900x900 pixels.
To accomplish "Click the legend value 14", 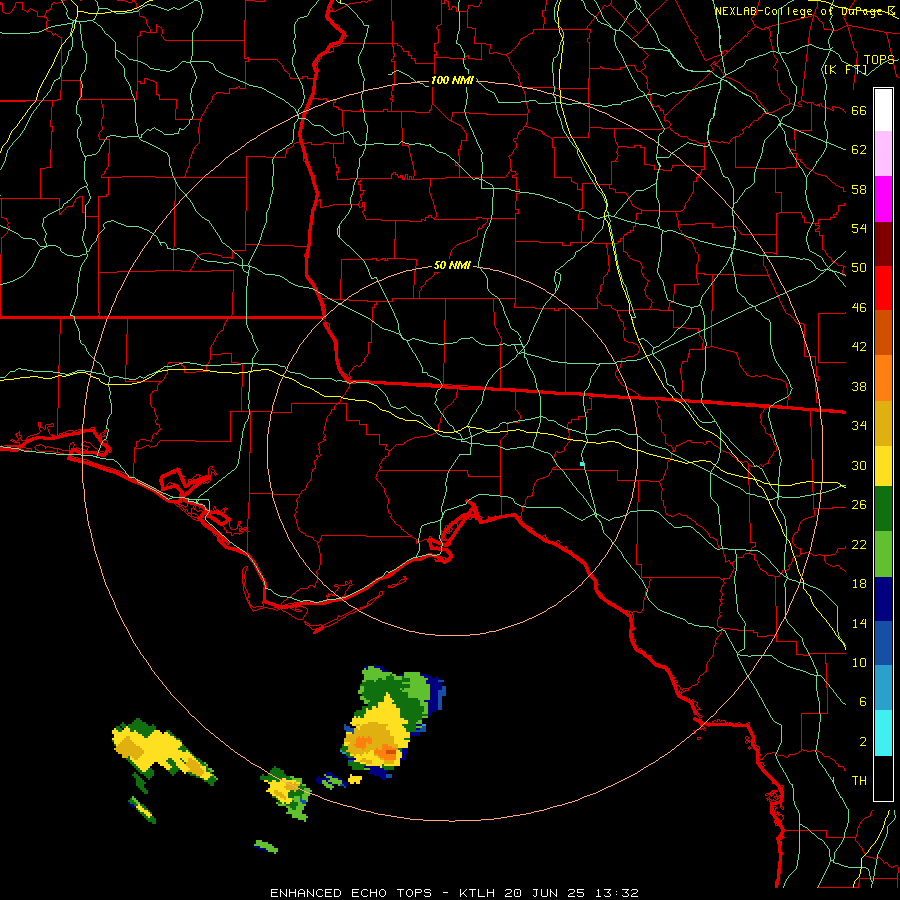I will point(859,623).
